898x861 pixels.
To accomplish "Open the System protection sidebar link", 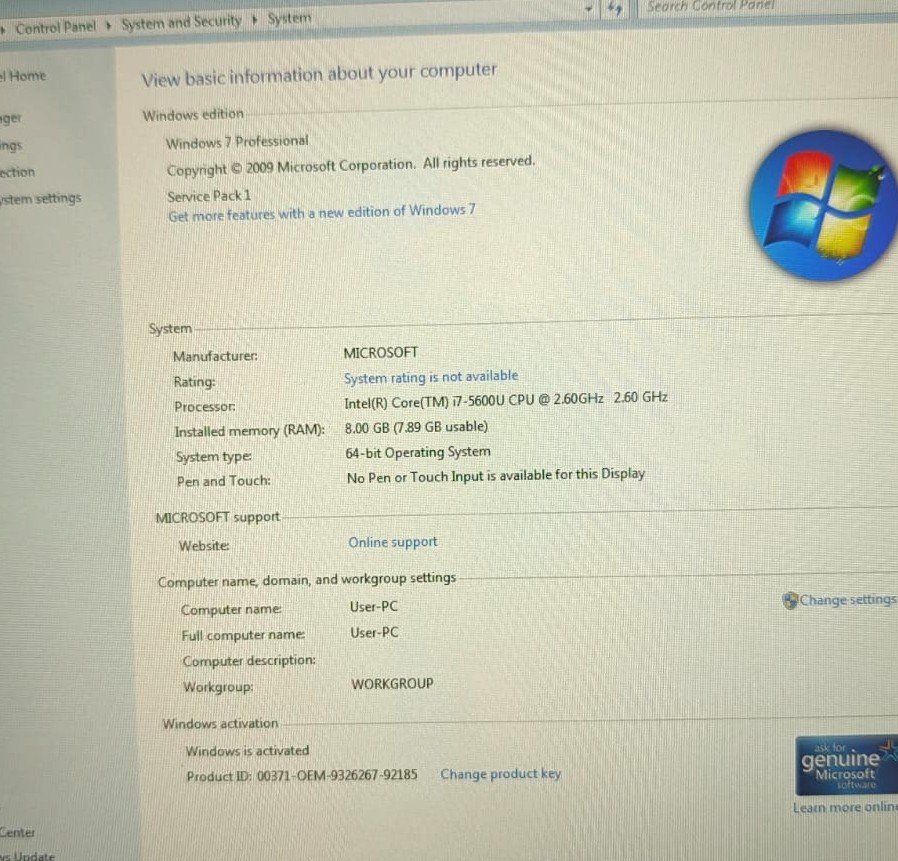I will click(x=17, y=172).
